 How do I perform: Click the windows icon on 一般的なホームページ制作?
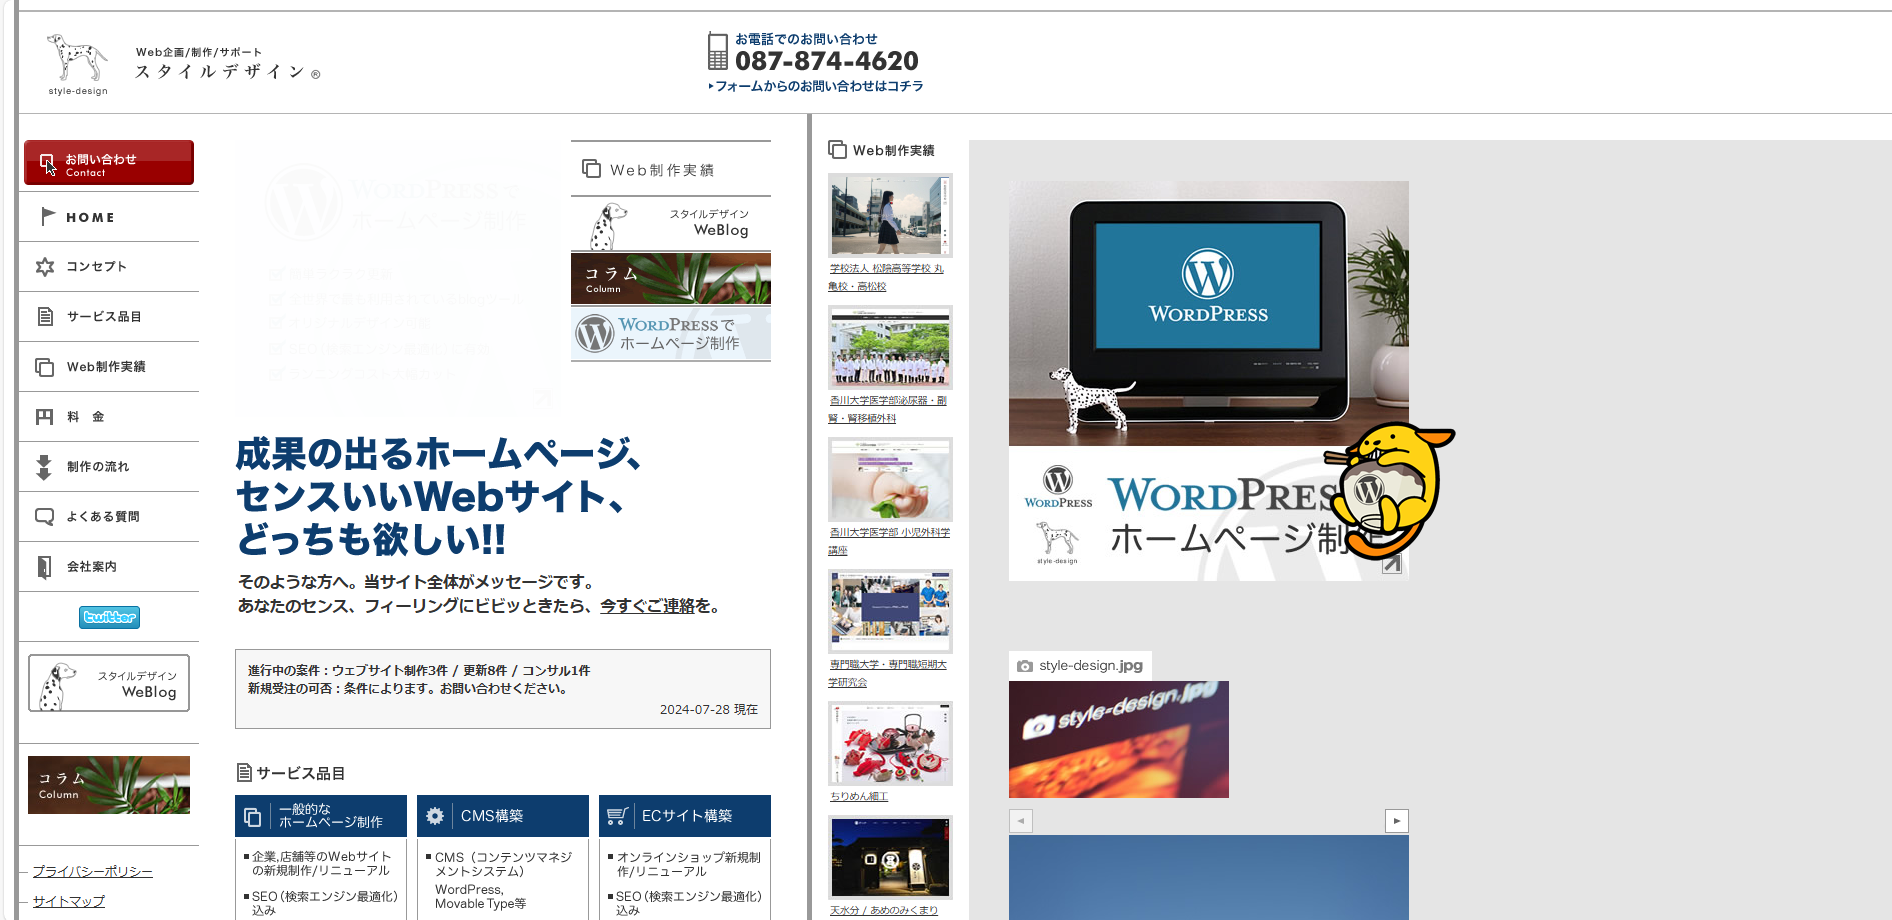253,817
